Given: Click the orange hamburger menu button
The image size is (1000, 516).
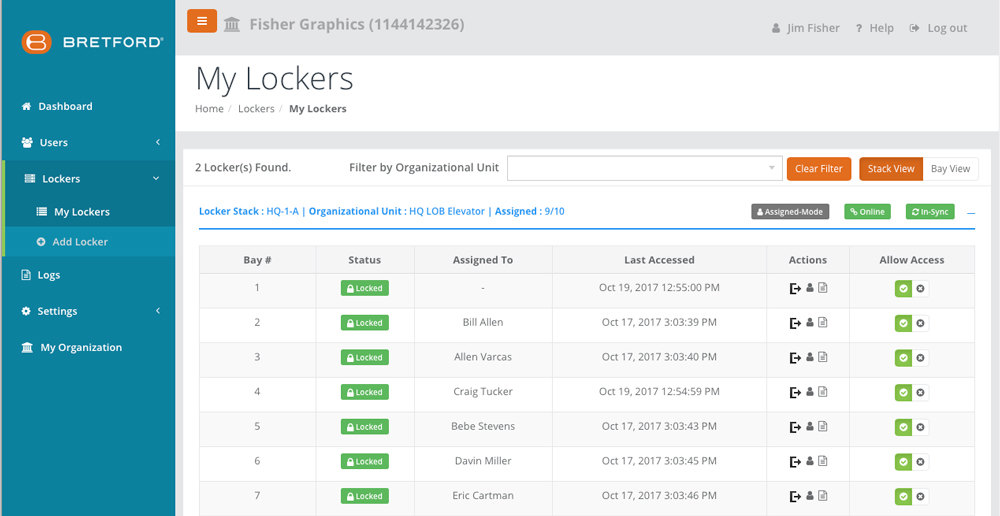Looking at the screenshot, I should [202, 21].
